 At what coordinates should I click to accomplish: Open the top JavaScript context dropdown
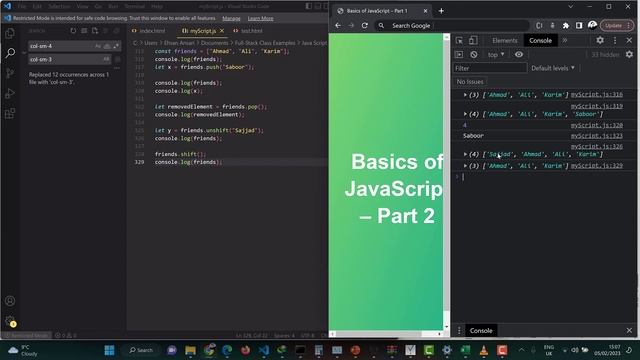(x=496, y=55)
